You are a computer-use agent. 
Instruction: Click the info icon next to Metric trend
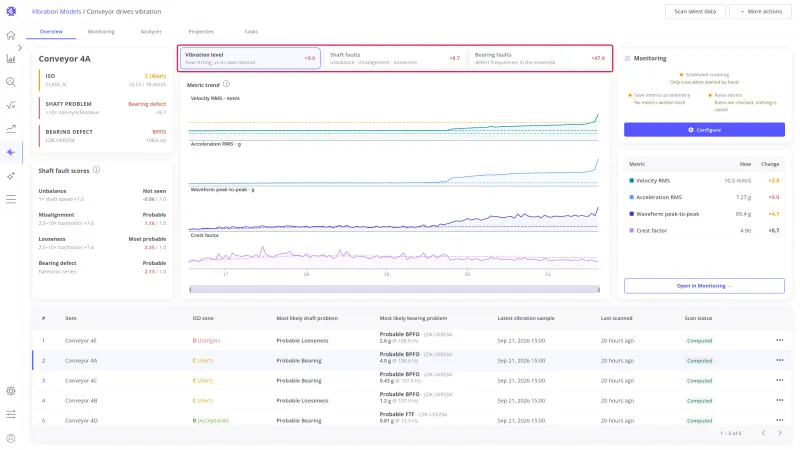(x=227, y=84)
